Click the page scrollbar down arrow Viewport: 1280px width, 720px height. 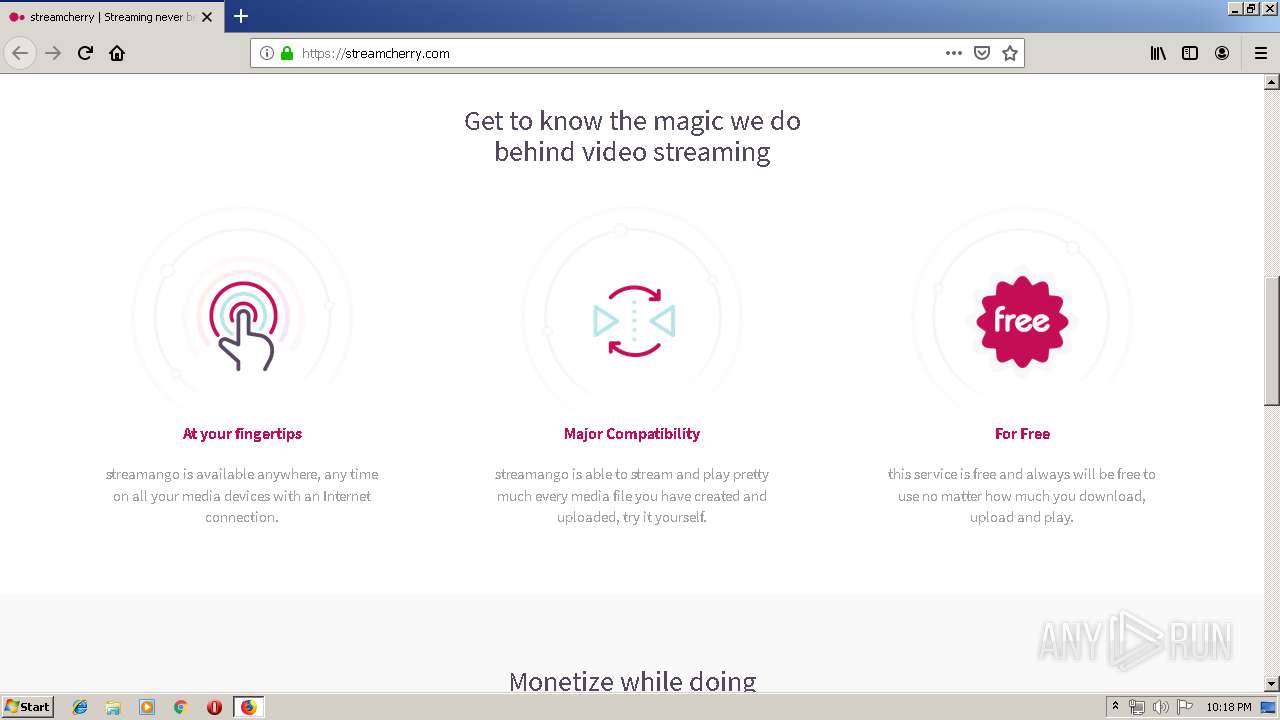[x=1271, y=684]
